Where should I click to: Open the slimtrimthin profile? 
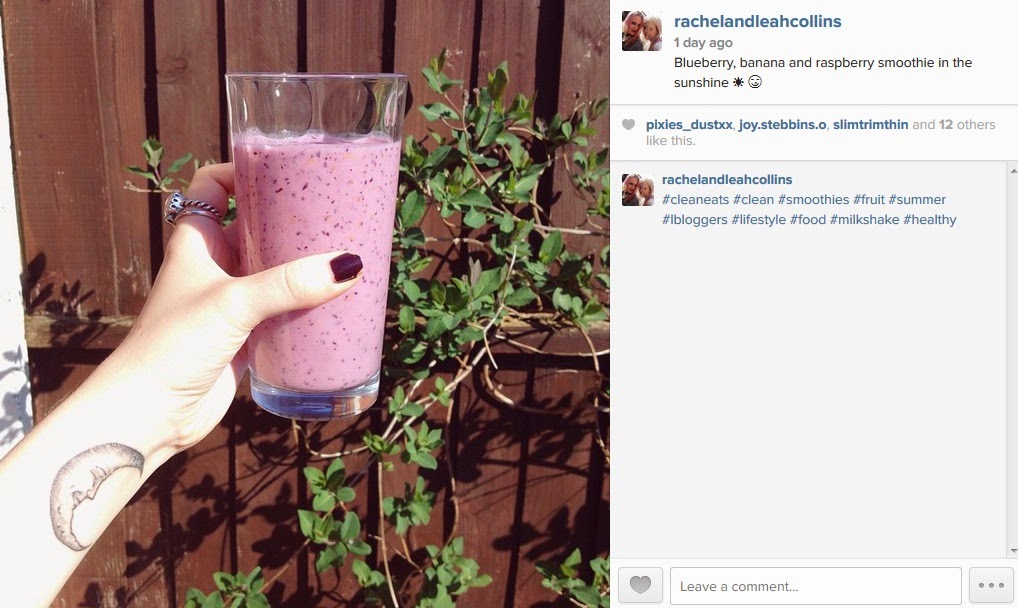point(870,125)
